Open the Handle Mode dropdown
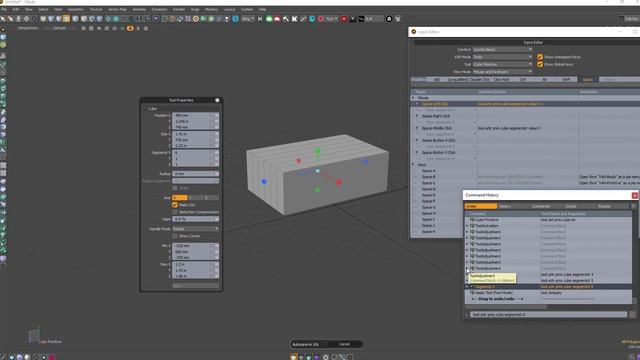This screenshot has height=360, width=640. [195, 229]
